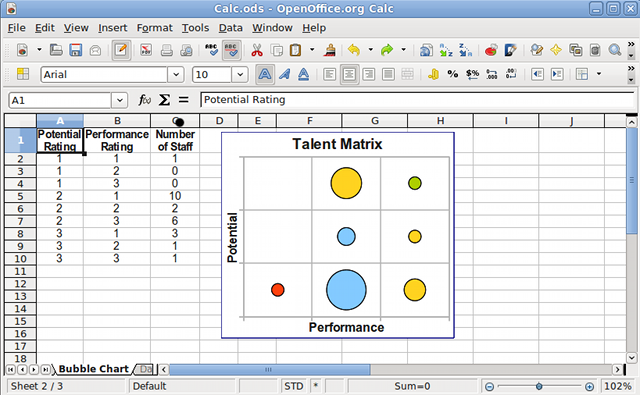The height and width of the screenshot is (395, 640).
Task: Click the Sort Ascending icon
Action: (446, 50)
